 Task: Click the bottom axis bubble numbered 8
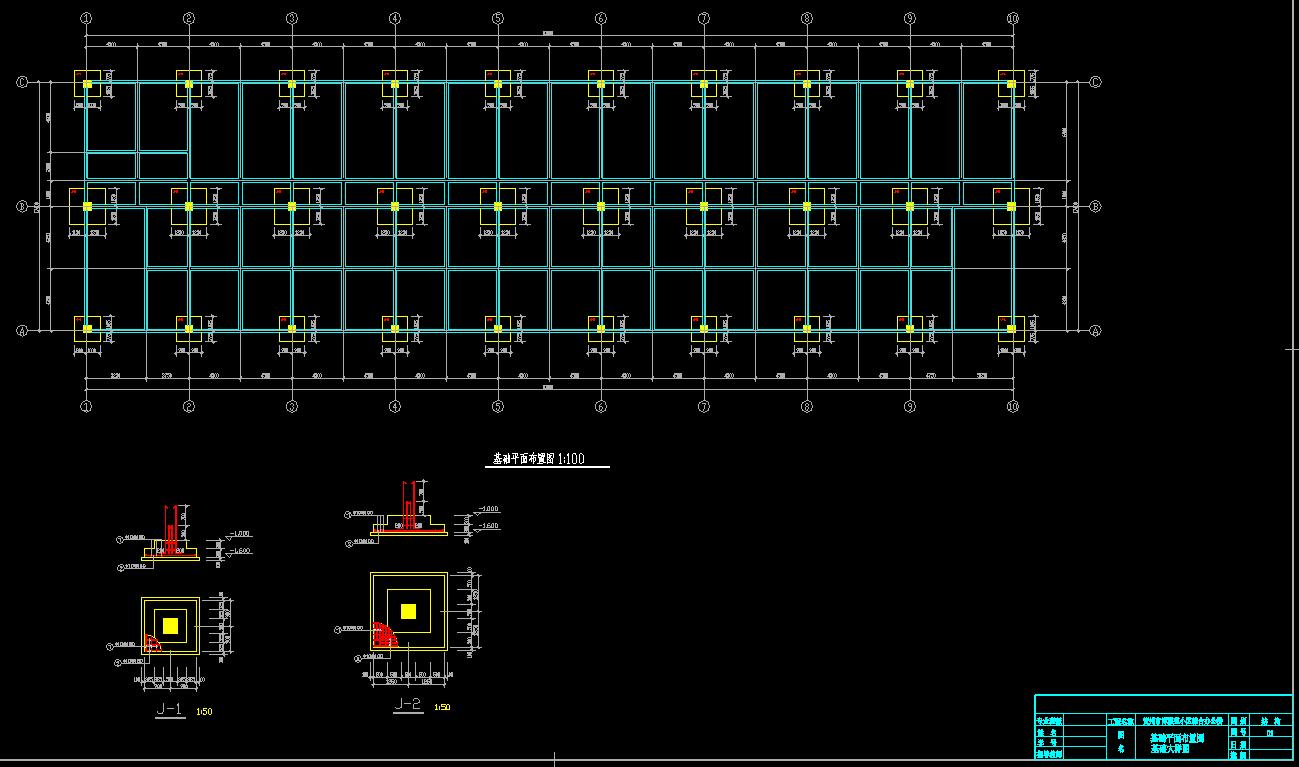pyautogui.click(x=807, y=406)
